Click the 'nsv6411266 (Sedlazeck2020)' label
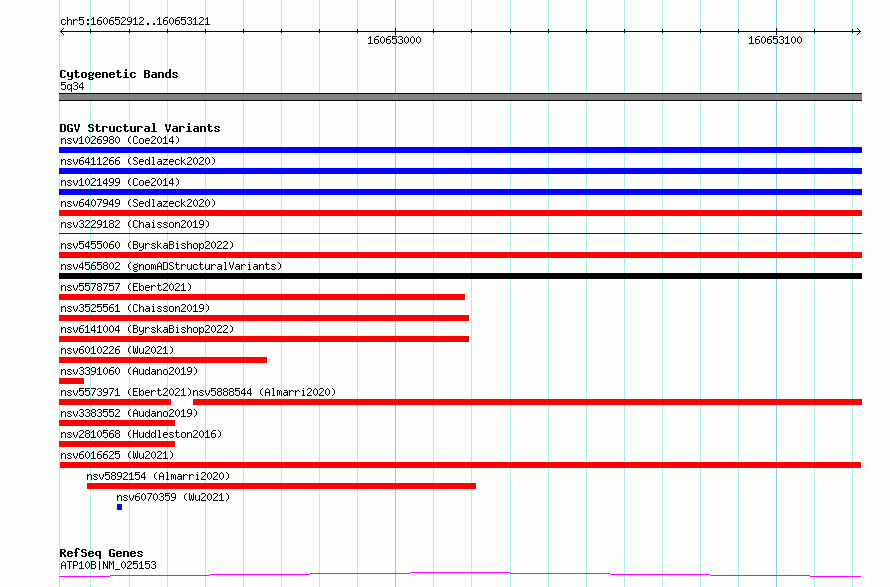This screenshot has width=890, height=587. 138,161
